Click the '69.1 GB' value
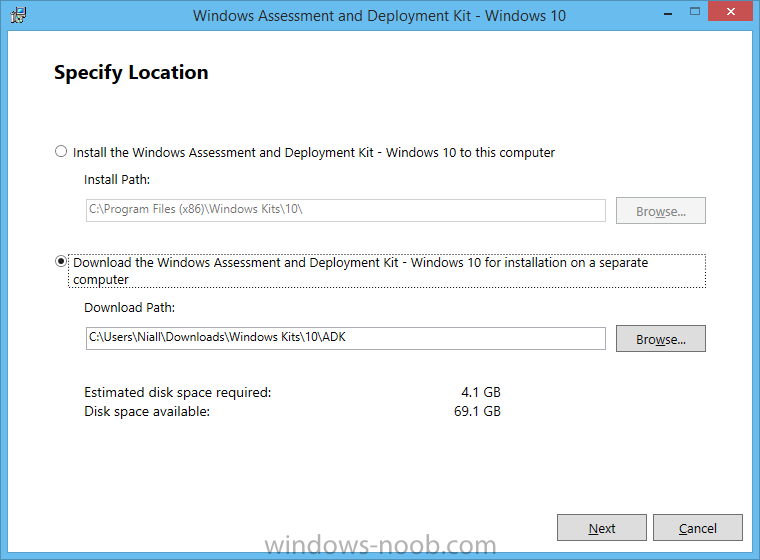This screenshot has width=760, height=560. click(x=477, y=411)
